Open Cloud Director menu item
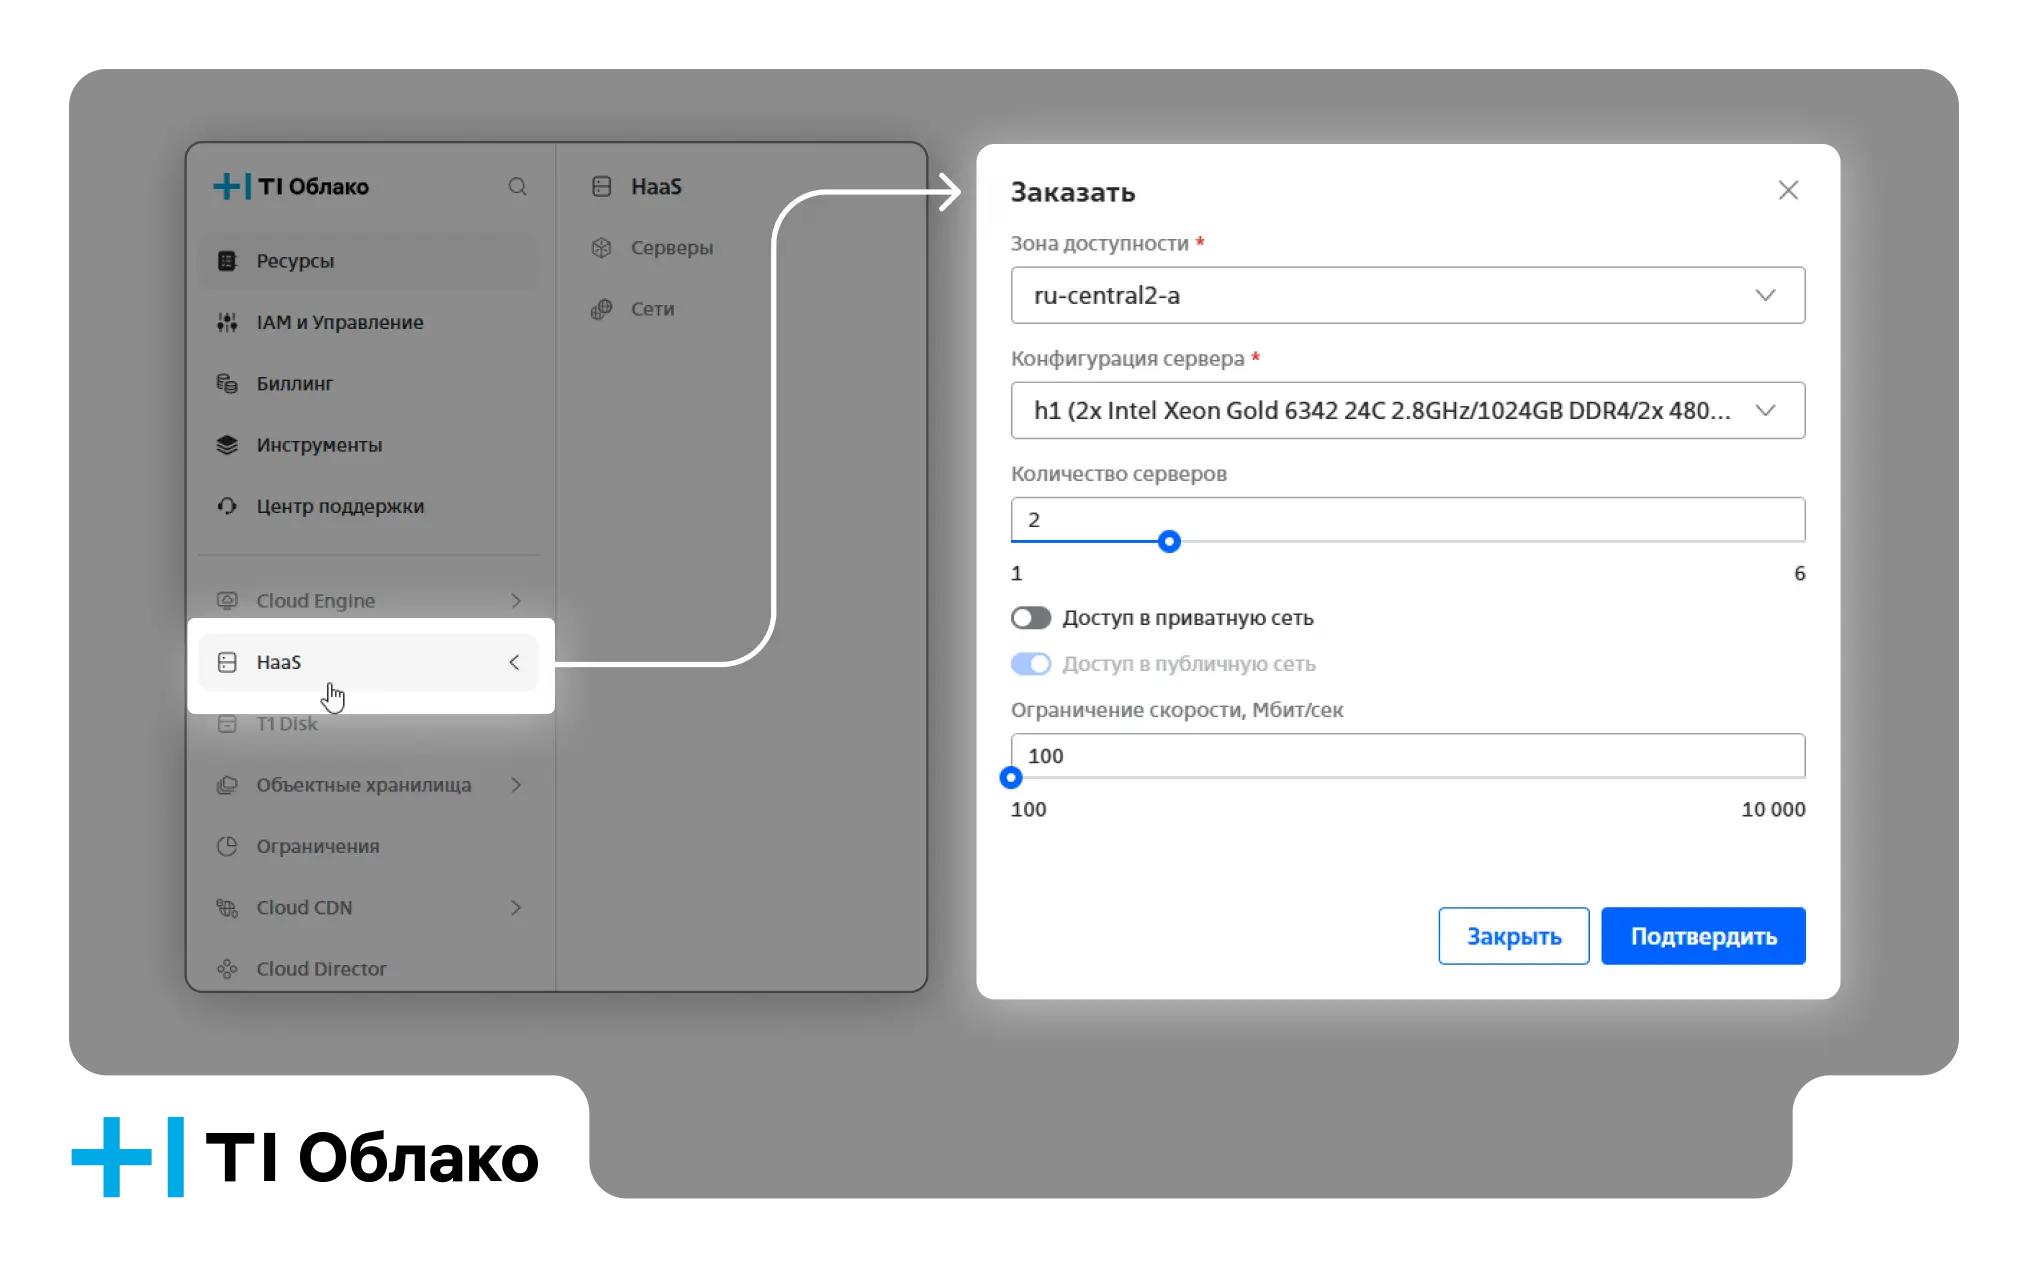 (x=369, y=969)
